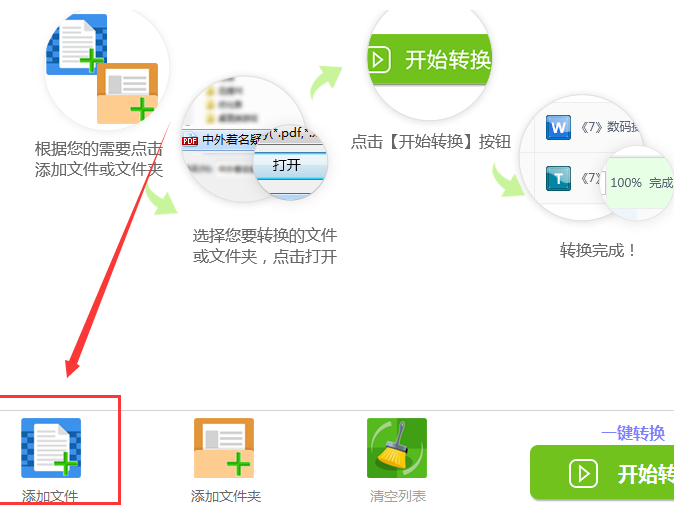Screen dimensions: 674x509
Task: Click the 清空列表 broom icon
Action: [397, 448]
